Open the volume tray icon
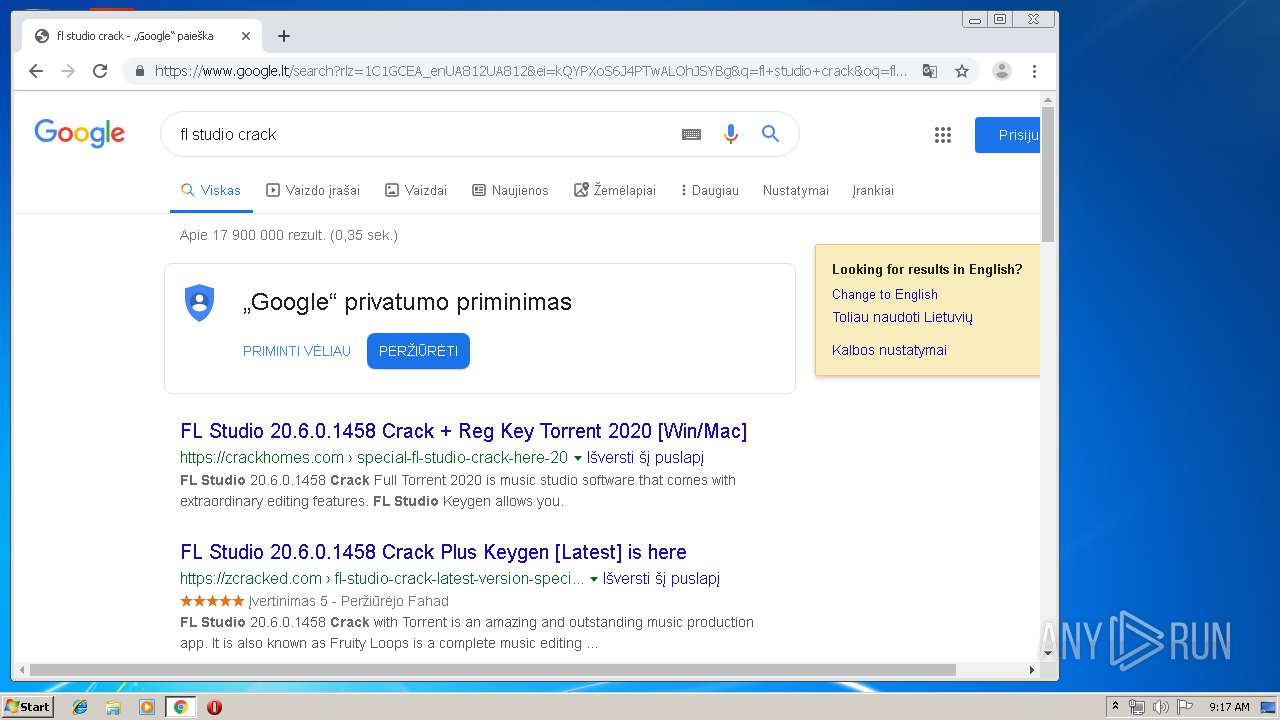 pos(1160,707)
